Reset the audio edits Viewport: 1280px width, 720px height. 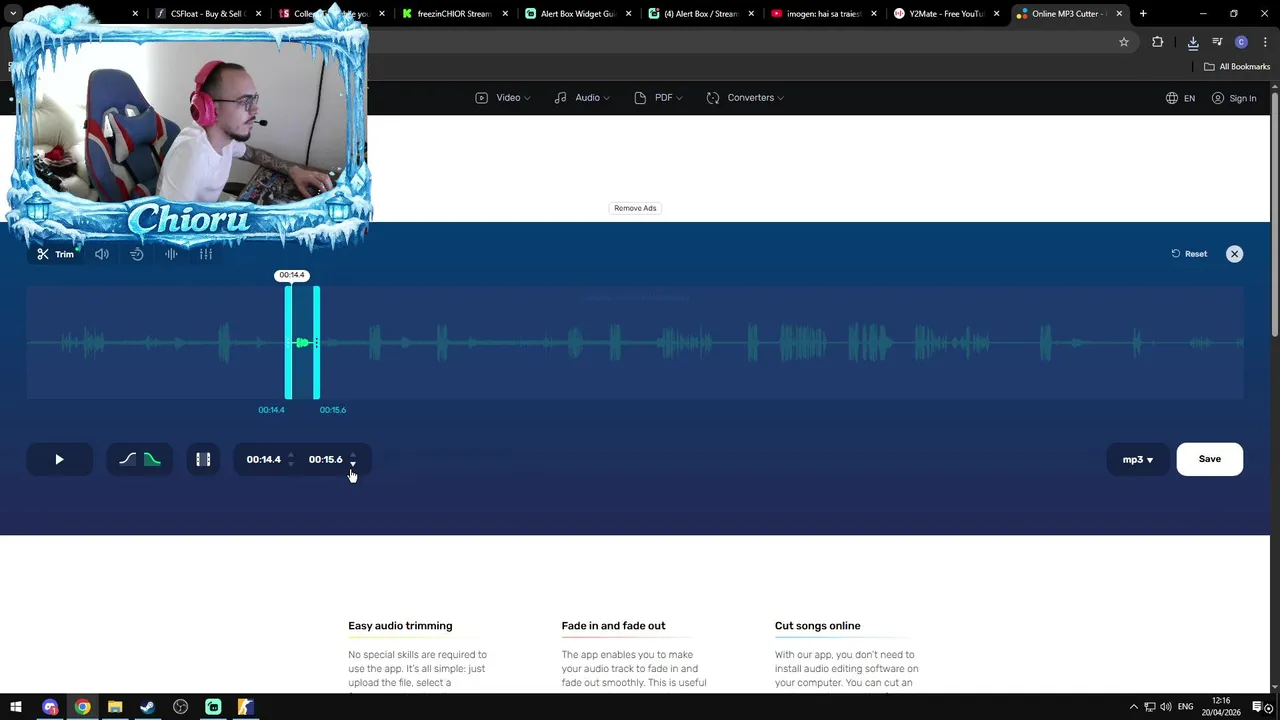pyautogui.click(x=1189, y=254)
